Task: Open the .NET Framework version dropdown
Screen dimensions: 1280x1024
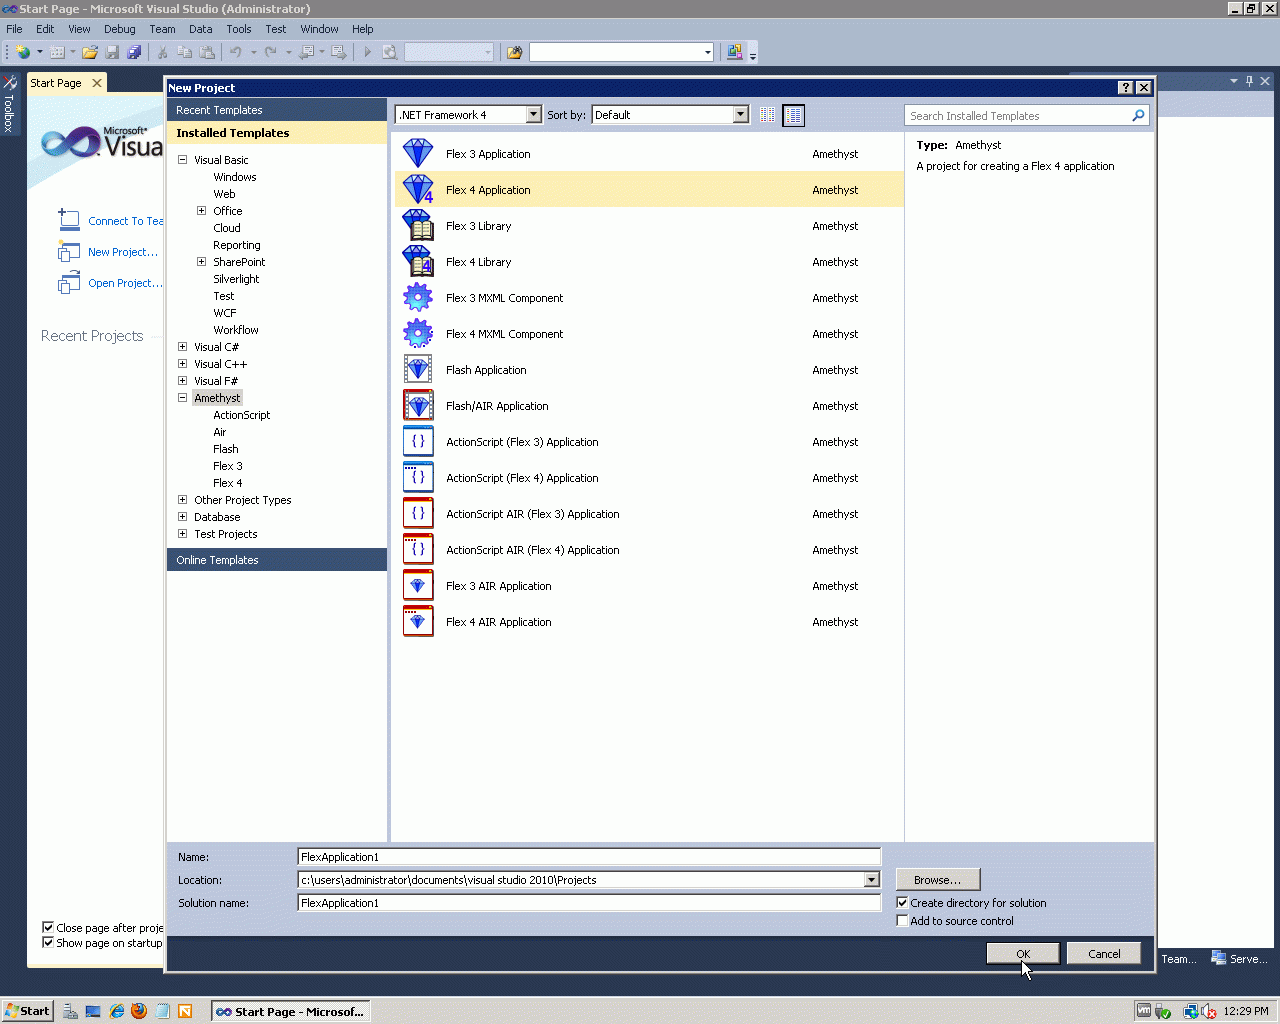Action: (x=533, y=115)
